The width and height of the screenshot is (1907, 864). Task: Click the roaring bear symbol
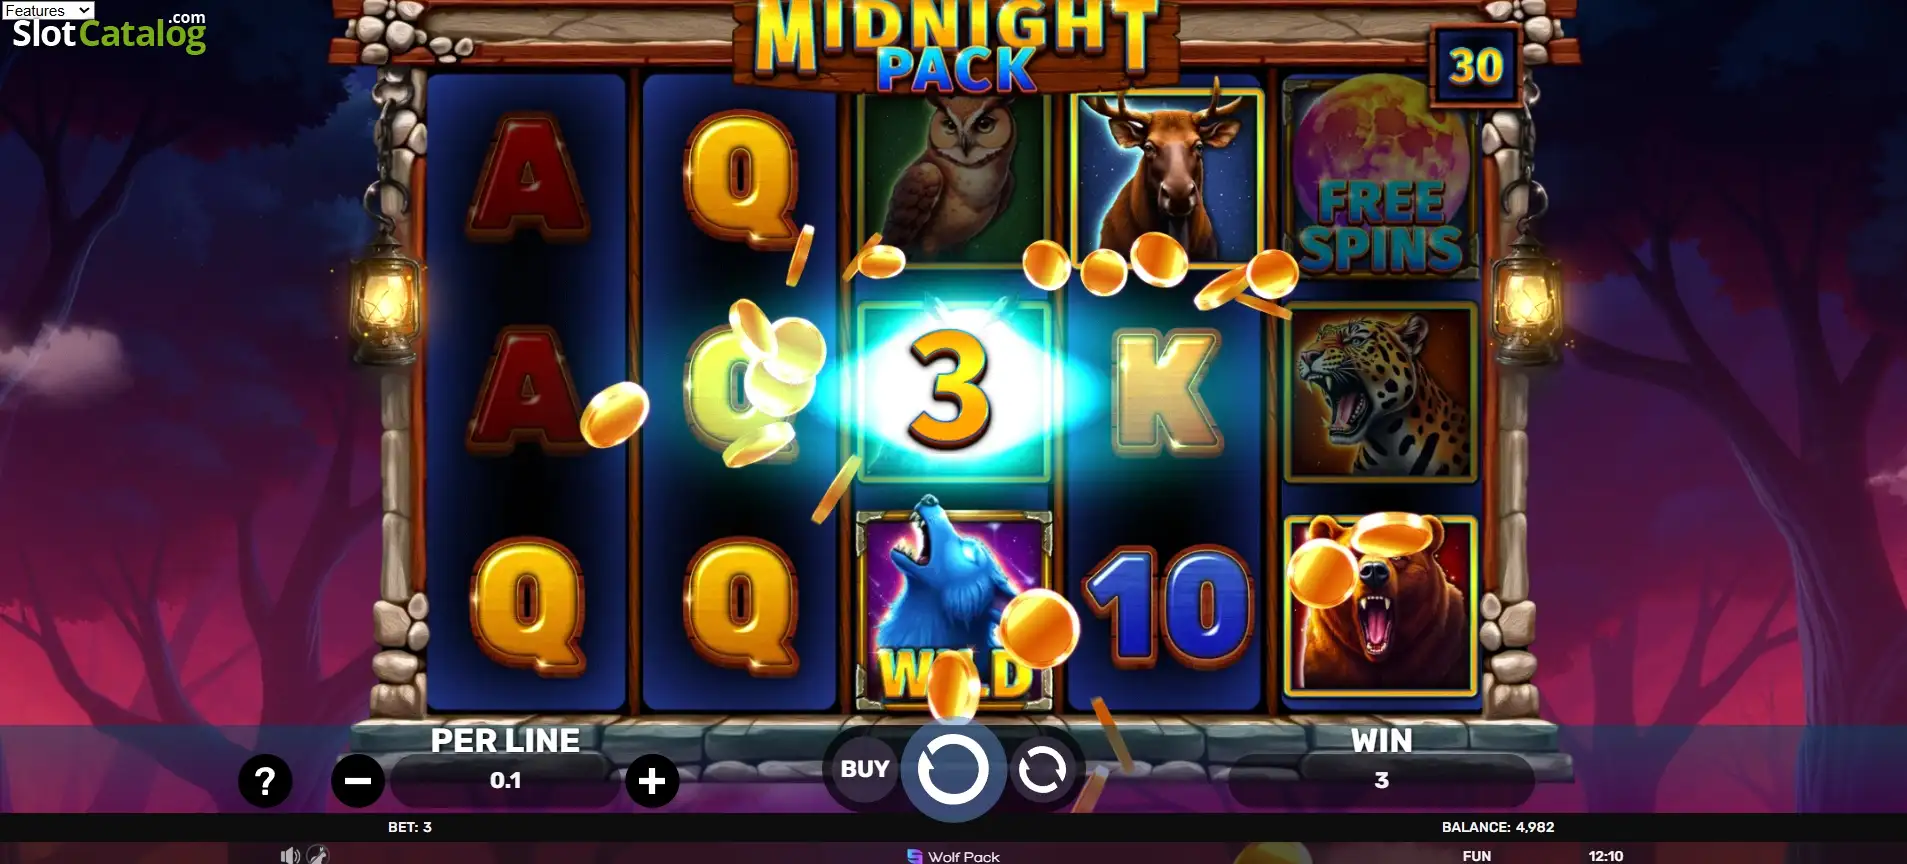[1380, 606]
